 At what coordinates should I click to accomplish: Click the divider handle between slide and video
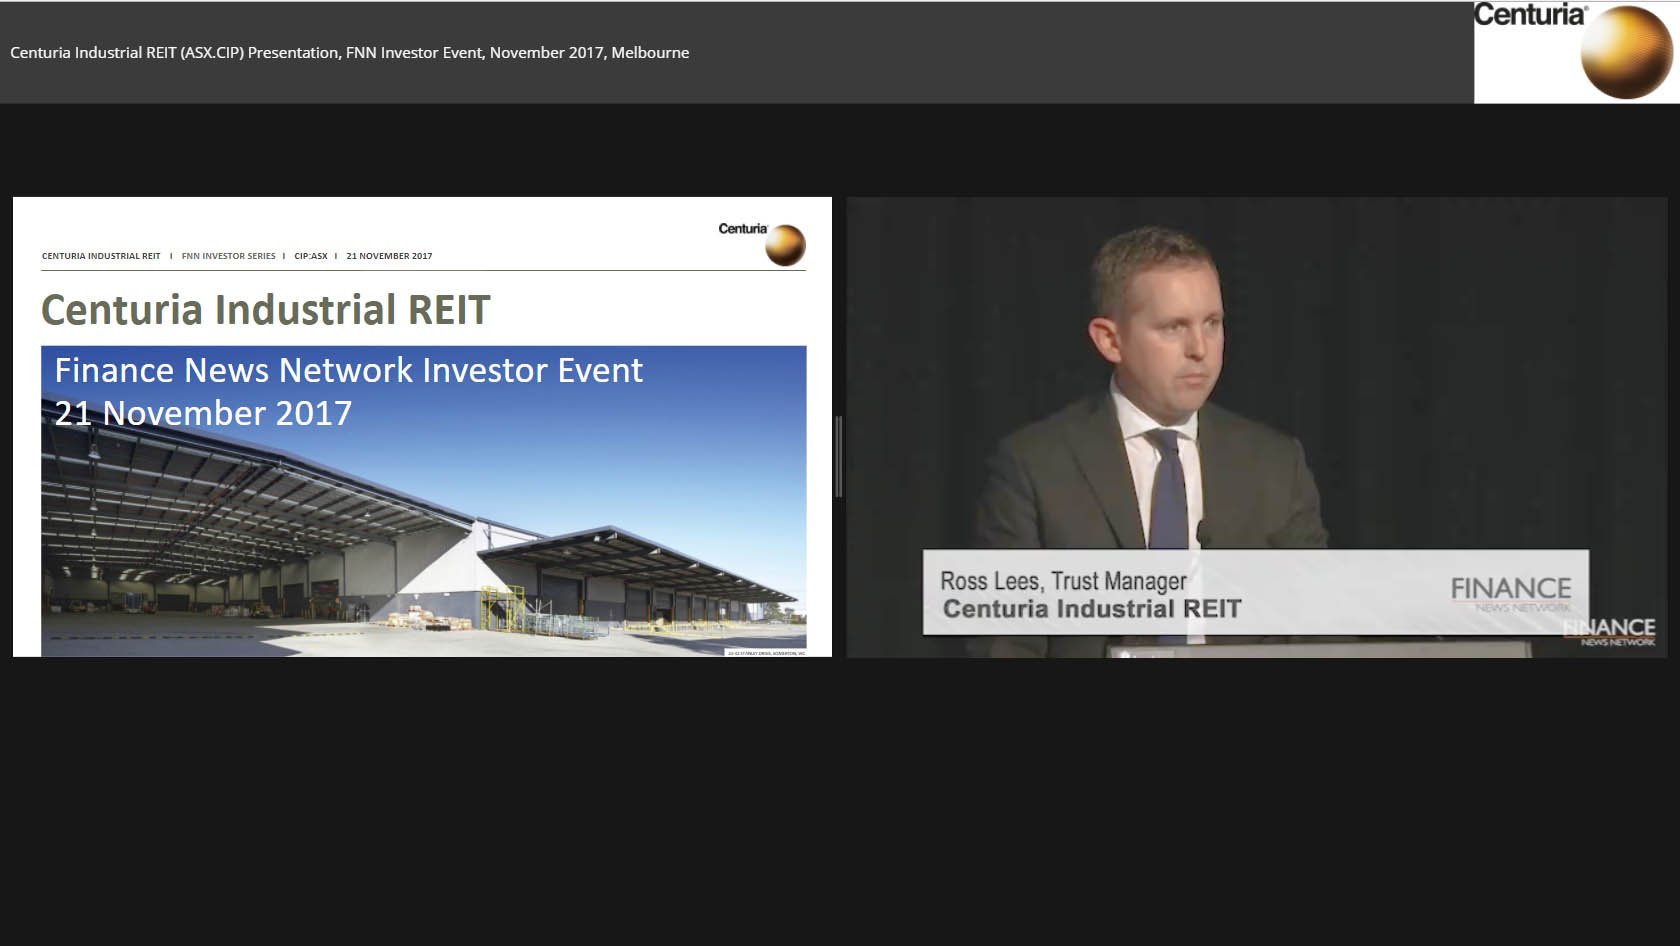pos(839,457)
